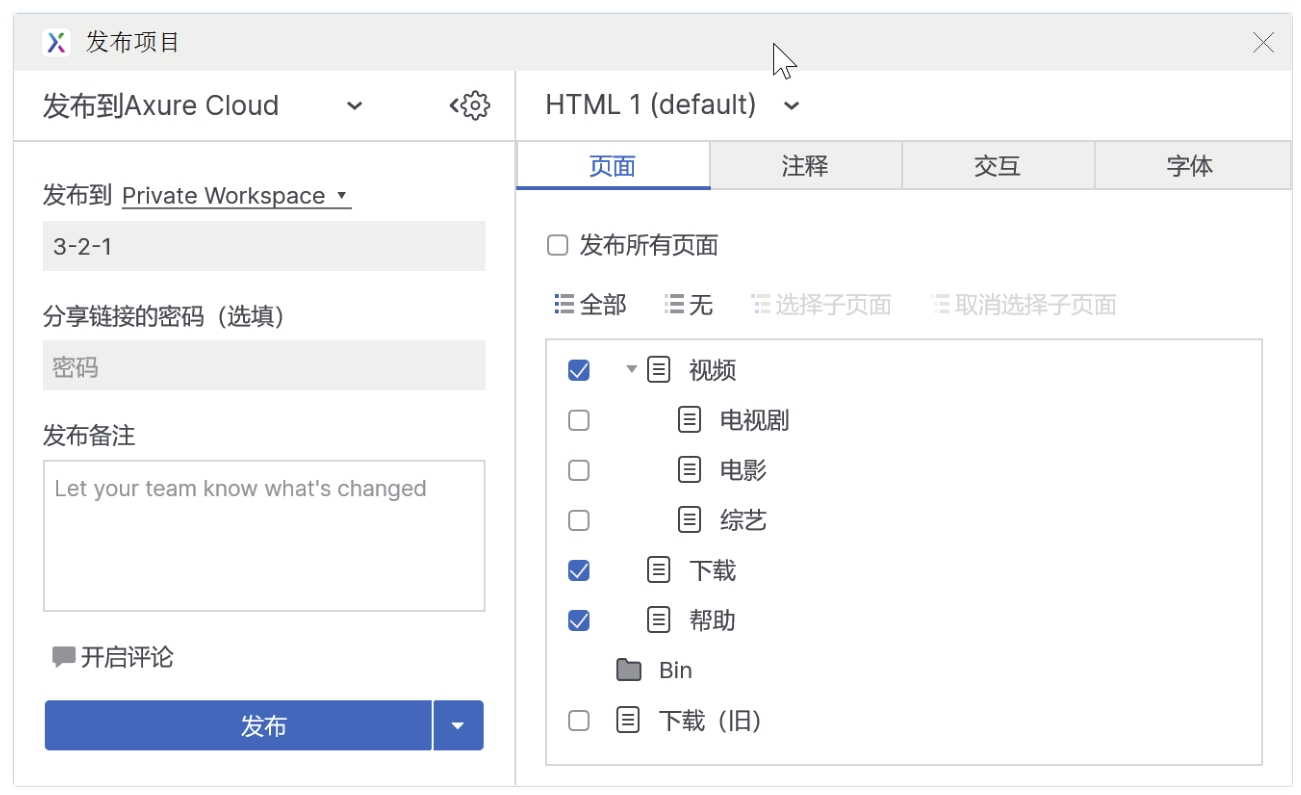The width and height of the screenshot is (1301, 795).
Task: Select the Bin folder icon
Action: point(628,670)
